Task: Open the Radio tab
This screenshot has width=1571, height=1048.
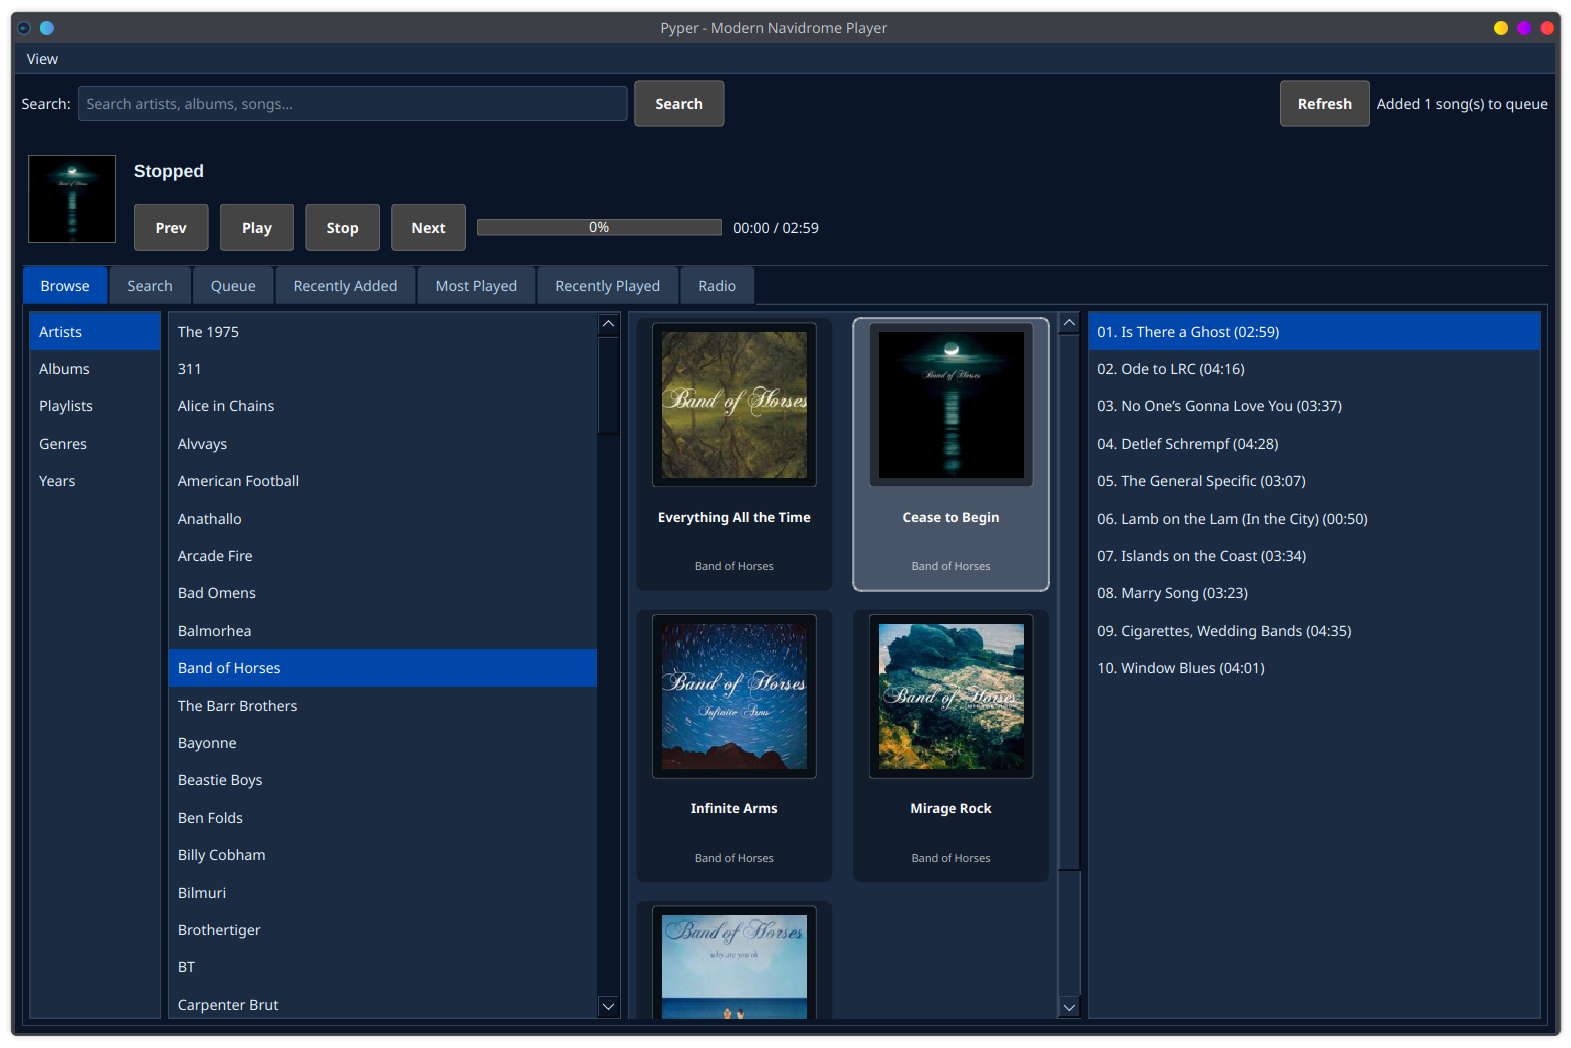Action: point(717,286)
